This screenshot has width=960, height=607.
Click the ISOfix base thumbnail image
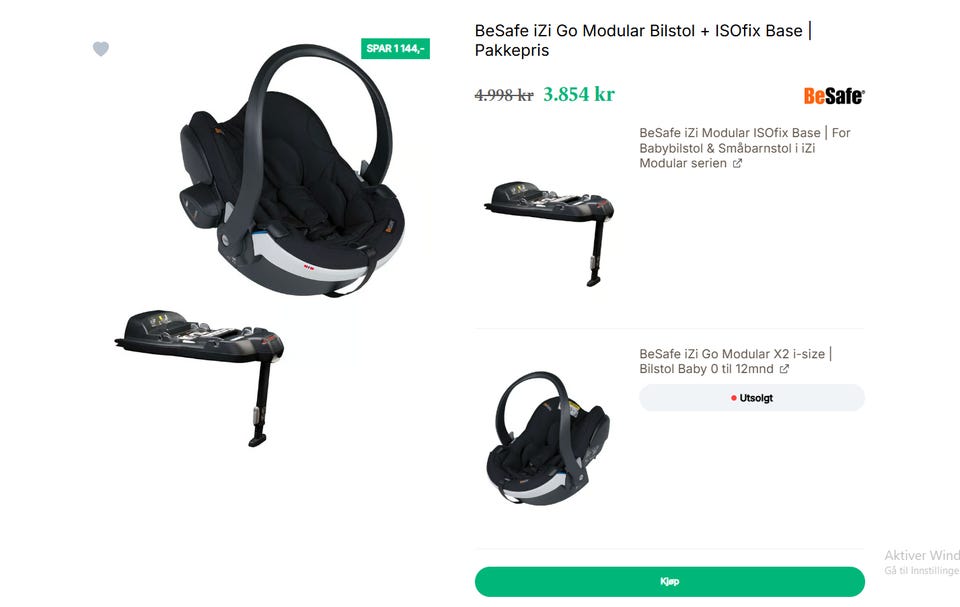[549, 233]
